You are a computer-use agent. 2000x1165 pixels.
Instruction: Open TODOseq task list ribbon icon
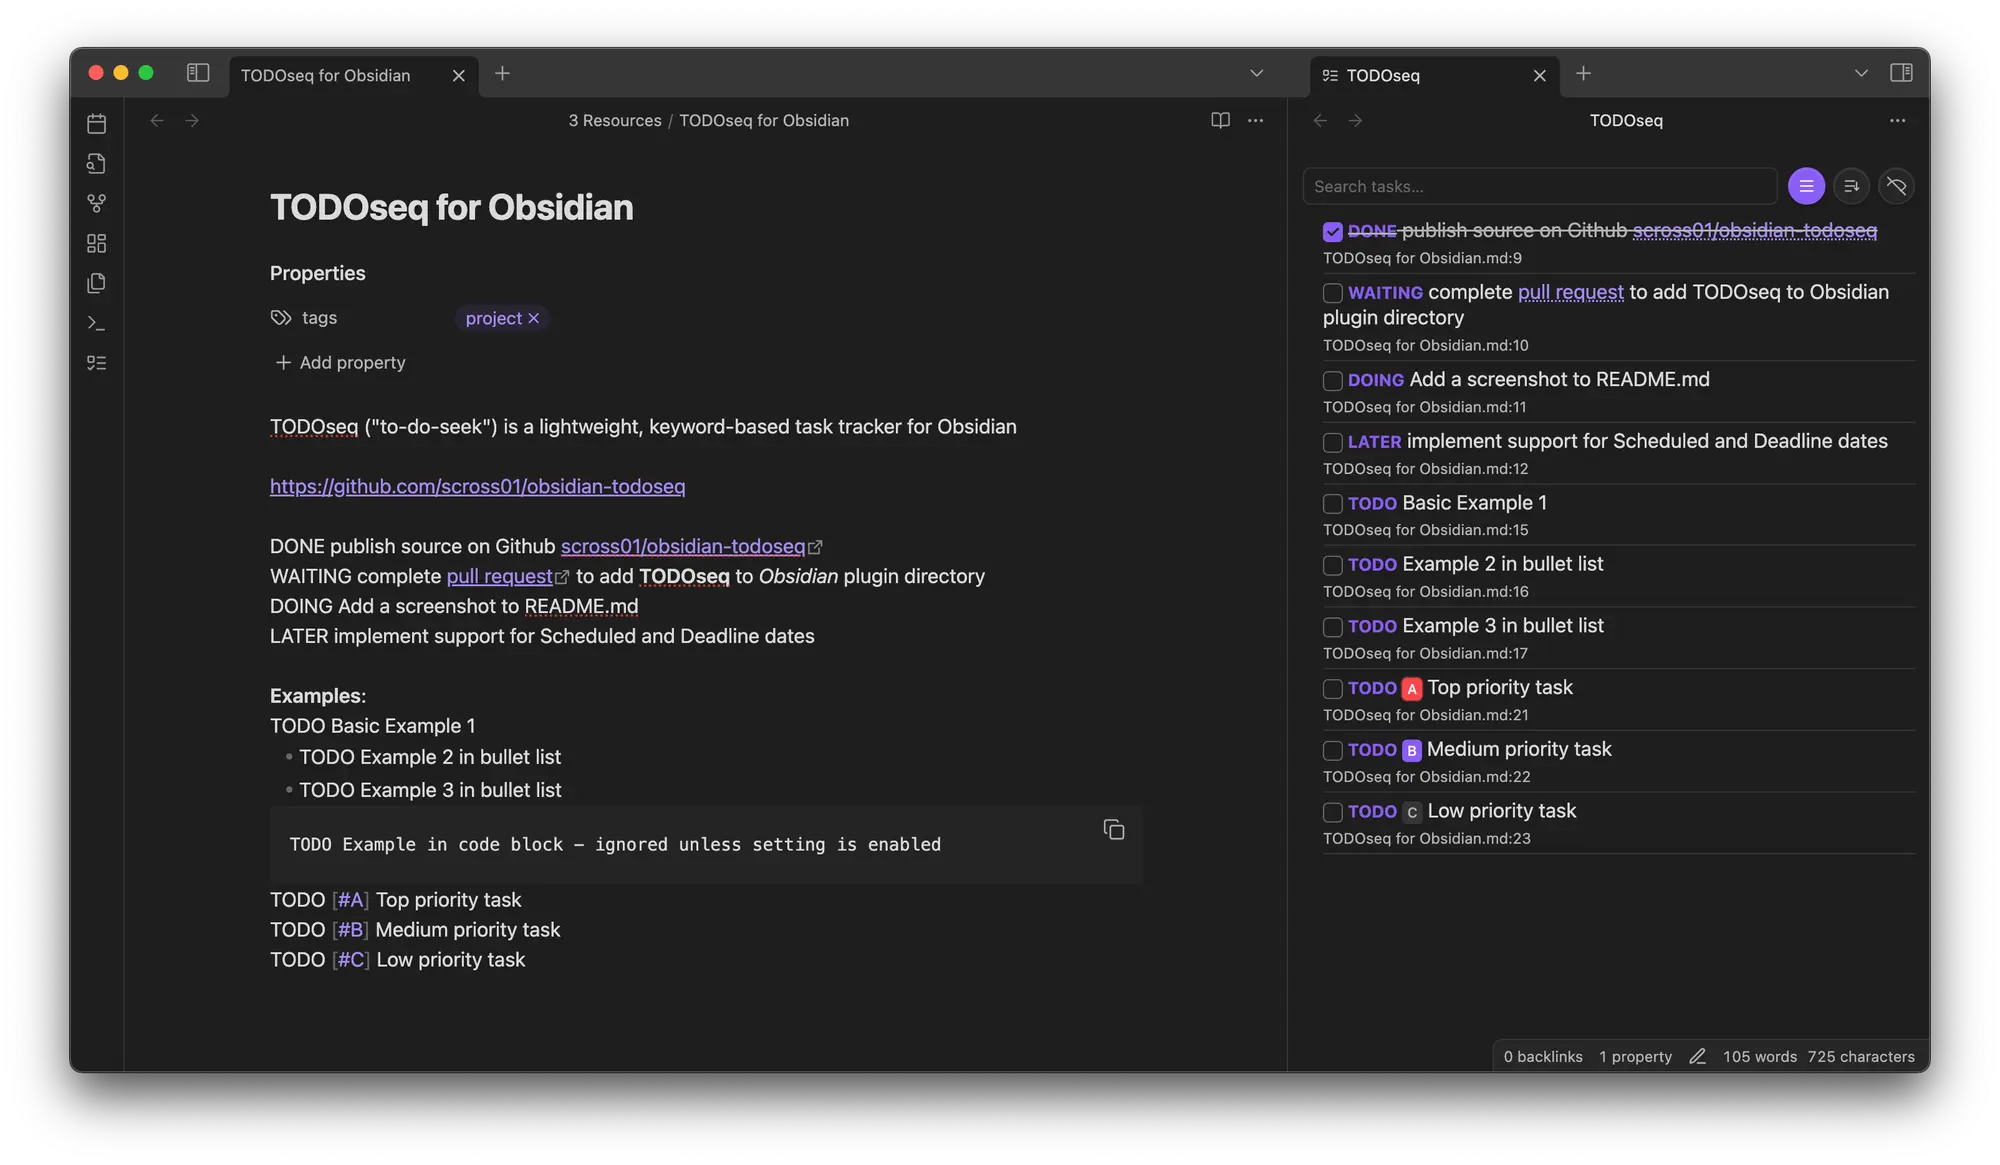[97, 363]
